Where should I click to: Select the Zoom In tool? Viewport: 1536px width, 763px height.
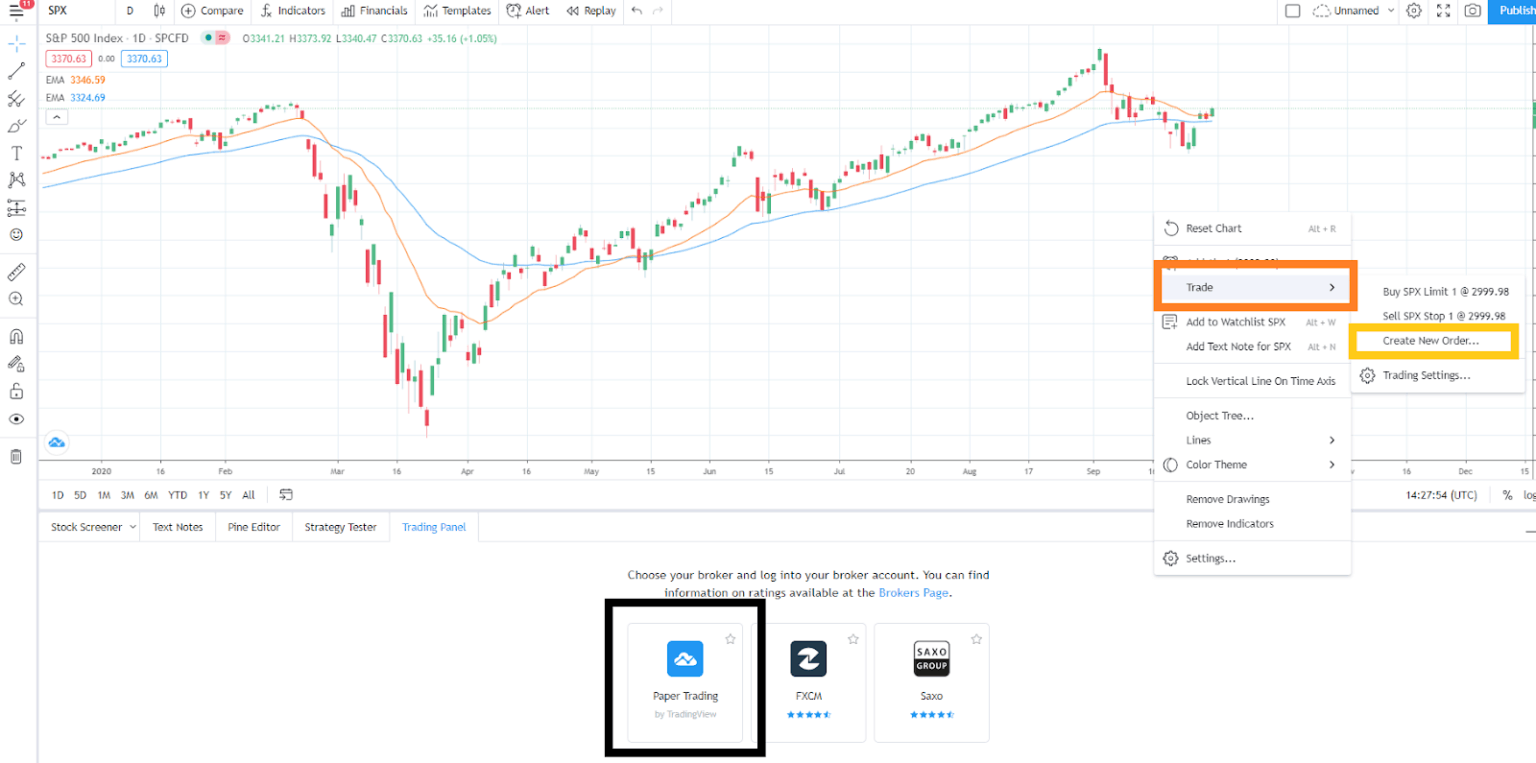point(16,299)
